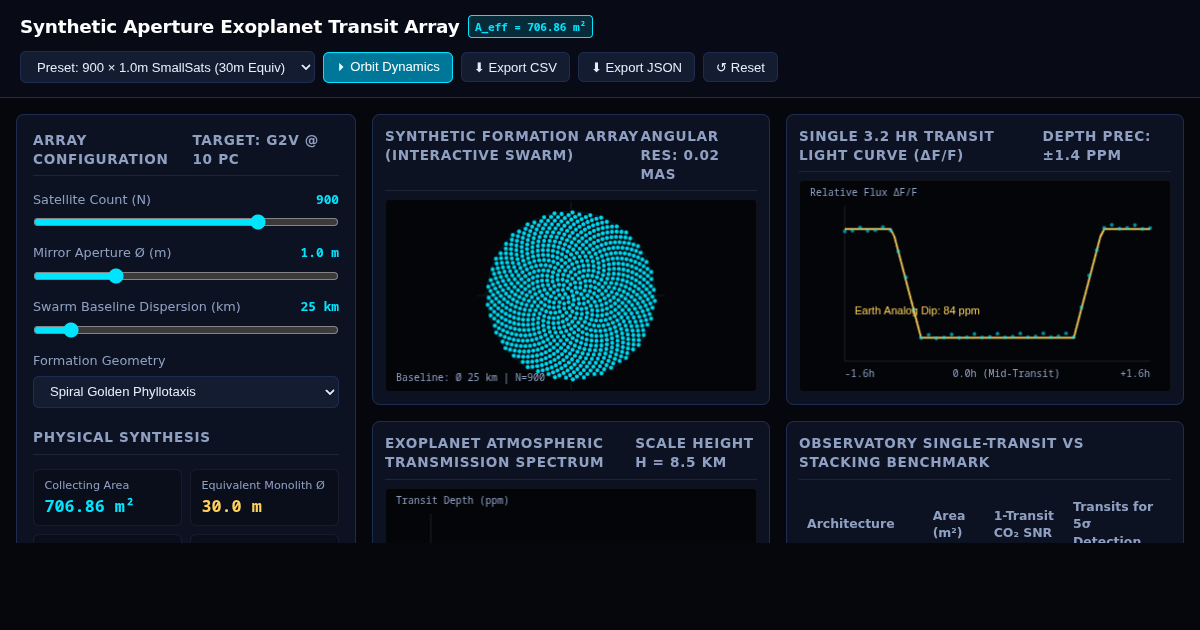1200x630 pixels.
Task: Click the Swarm Baseline value 25 km
Action: [320, 307]
